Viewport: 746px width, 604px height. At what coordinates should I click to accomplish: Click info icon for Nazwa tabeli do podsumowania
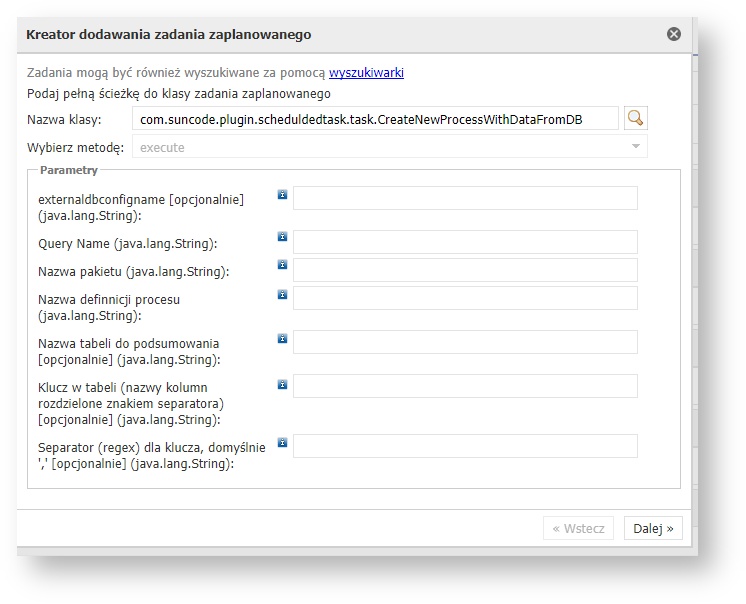[282, 338]
